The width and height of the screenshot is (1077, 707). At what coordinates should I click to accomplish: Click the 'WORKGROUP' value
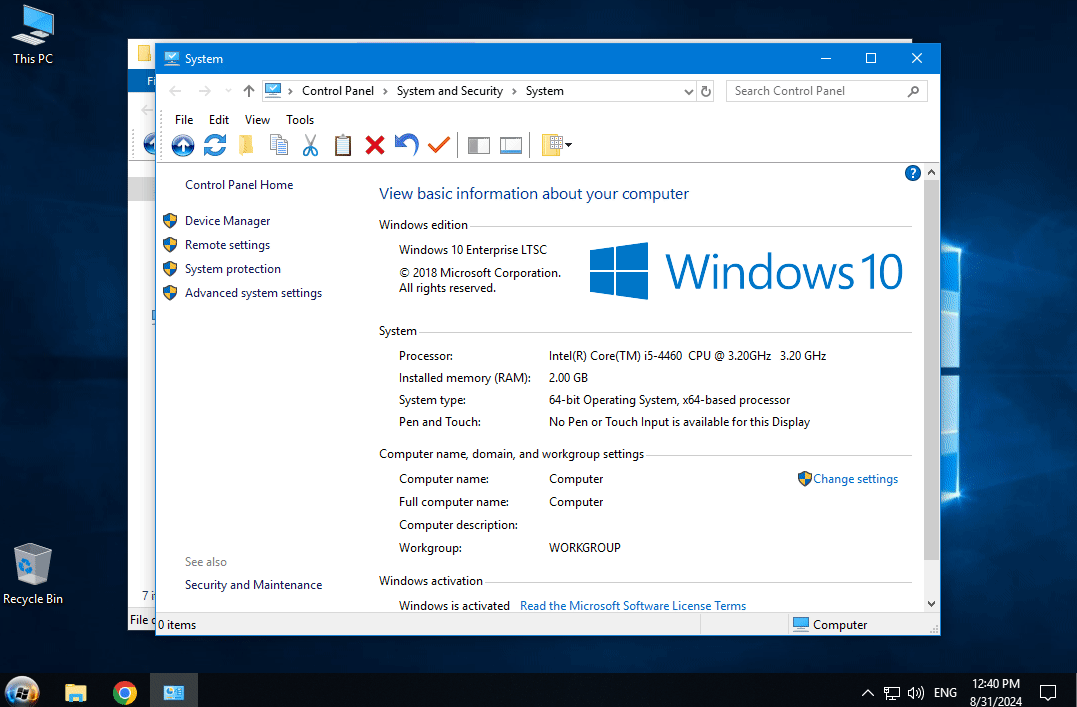coord(585,548)
